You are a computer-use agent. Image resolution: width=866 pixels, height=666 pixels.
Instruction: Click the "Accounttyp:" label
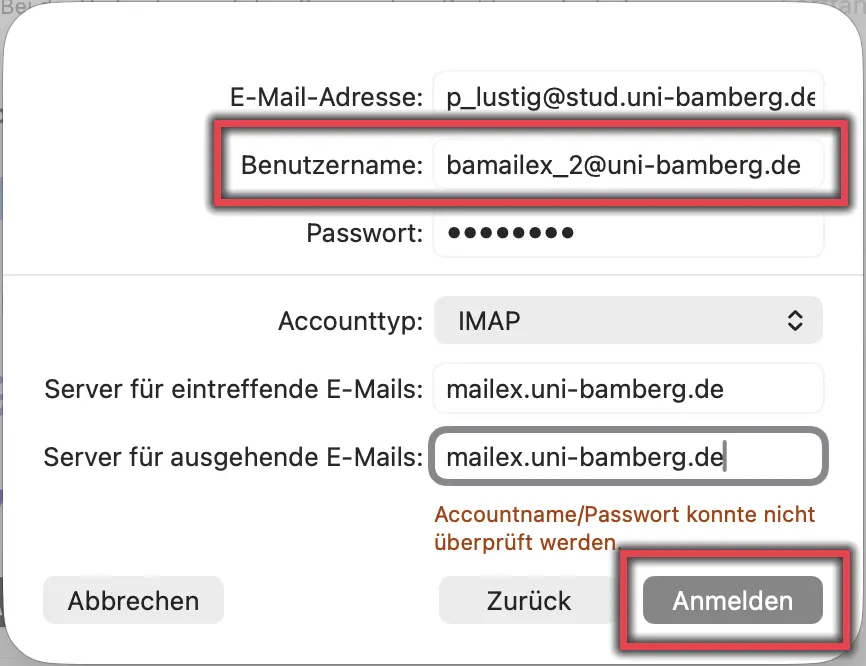[351, 321]
